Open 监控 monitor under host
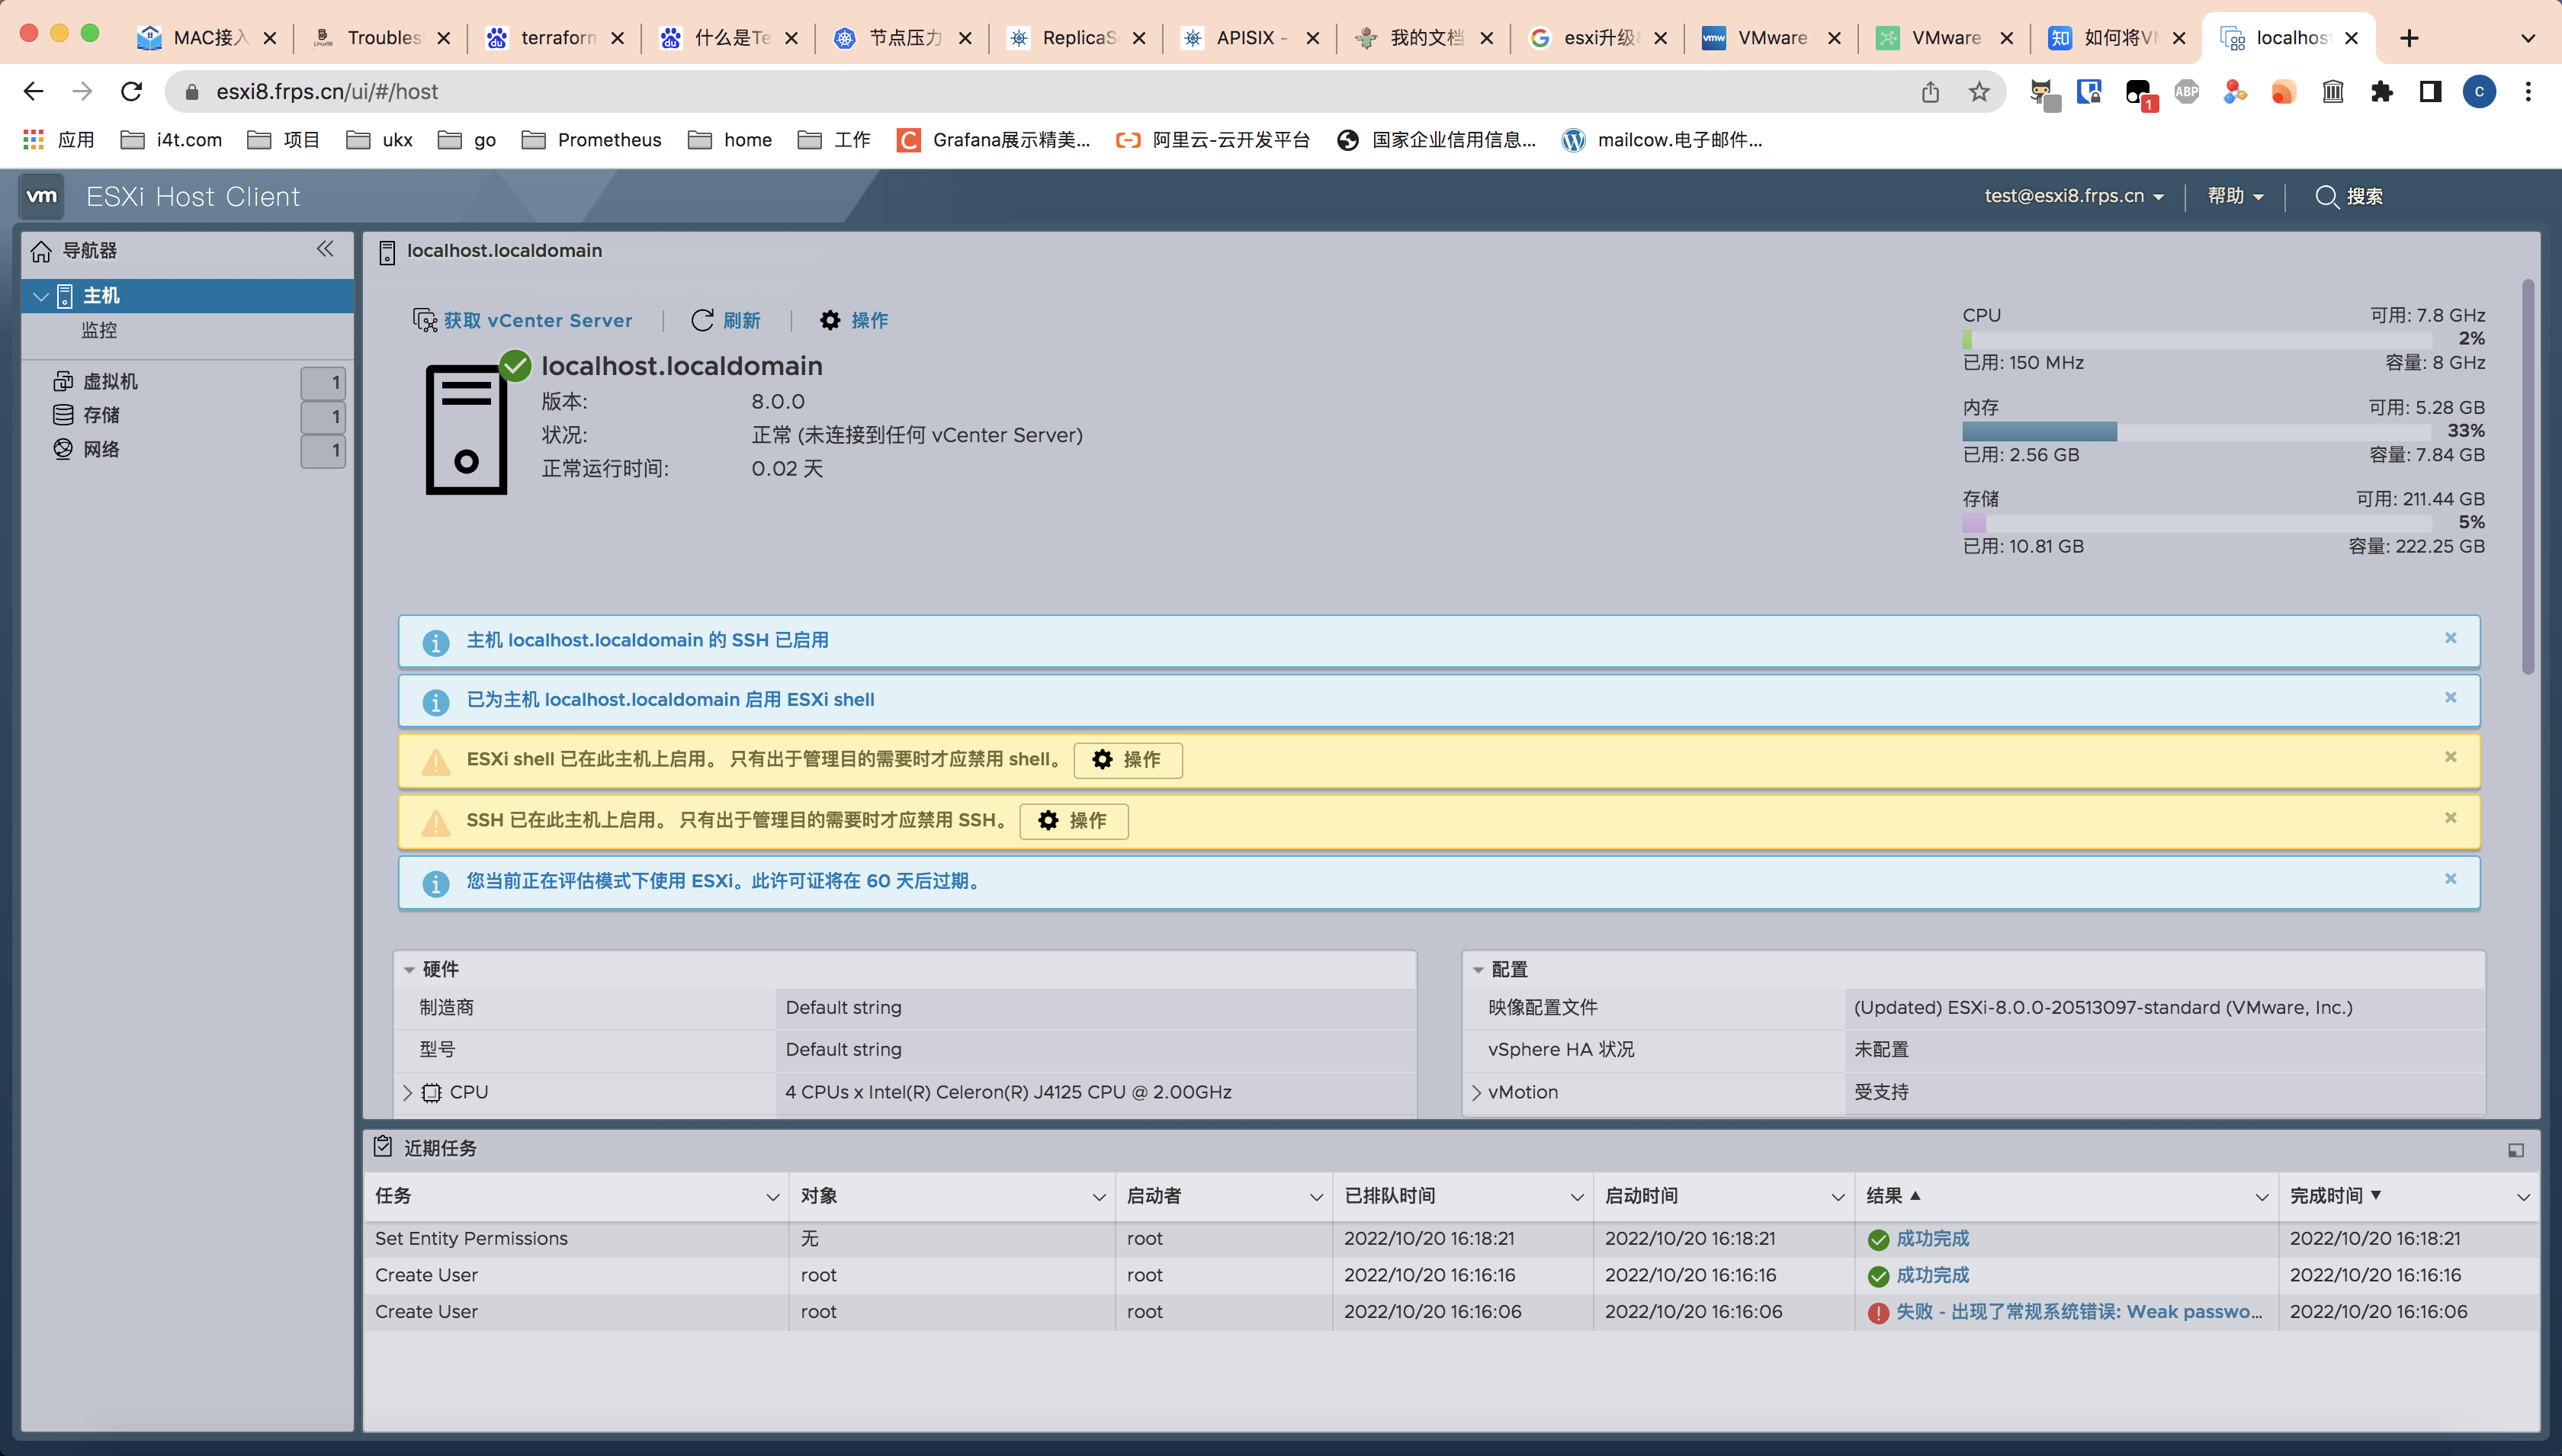Viewport: 2562px width, 1456px height. 99,330
